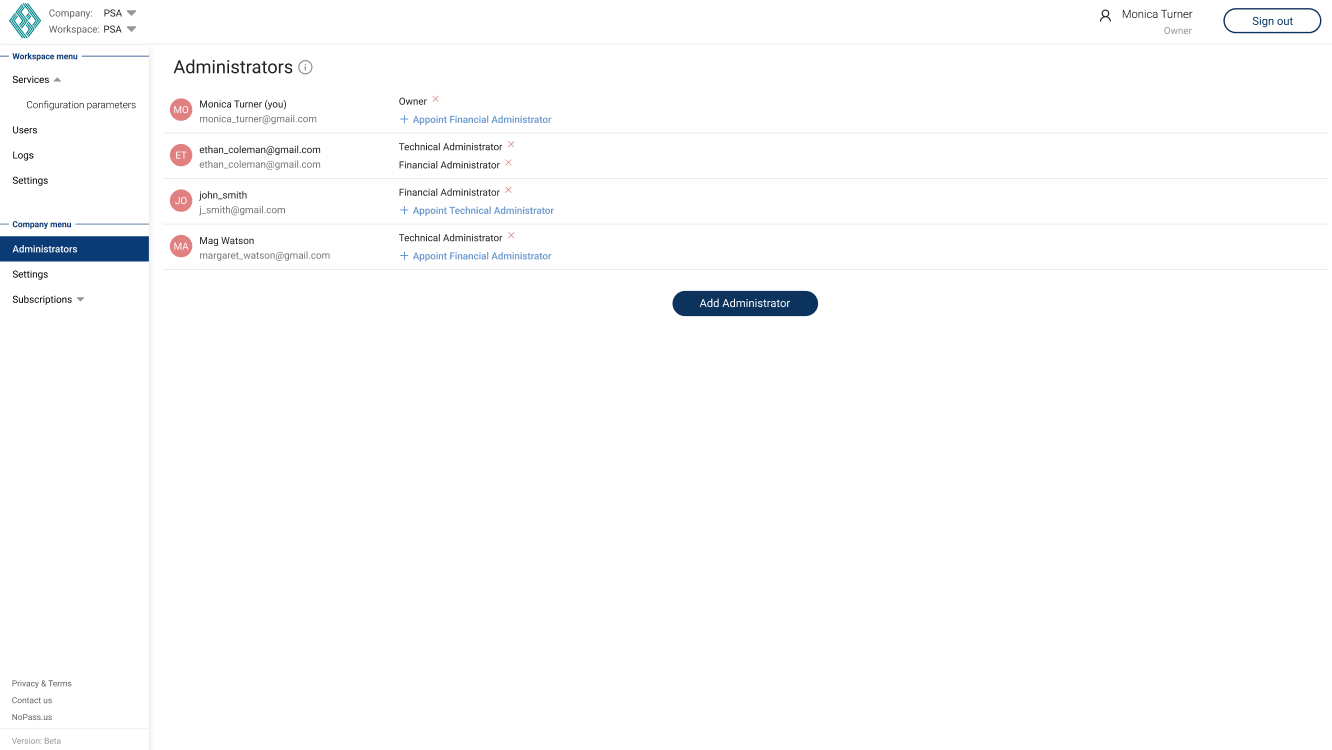Click the user profile icon near Monica Turner
The image size is (1332, 750).
click(1105, 16)
